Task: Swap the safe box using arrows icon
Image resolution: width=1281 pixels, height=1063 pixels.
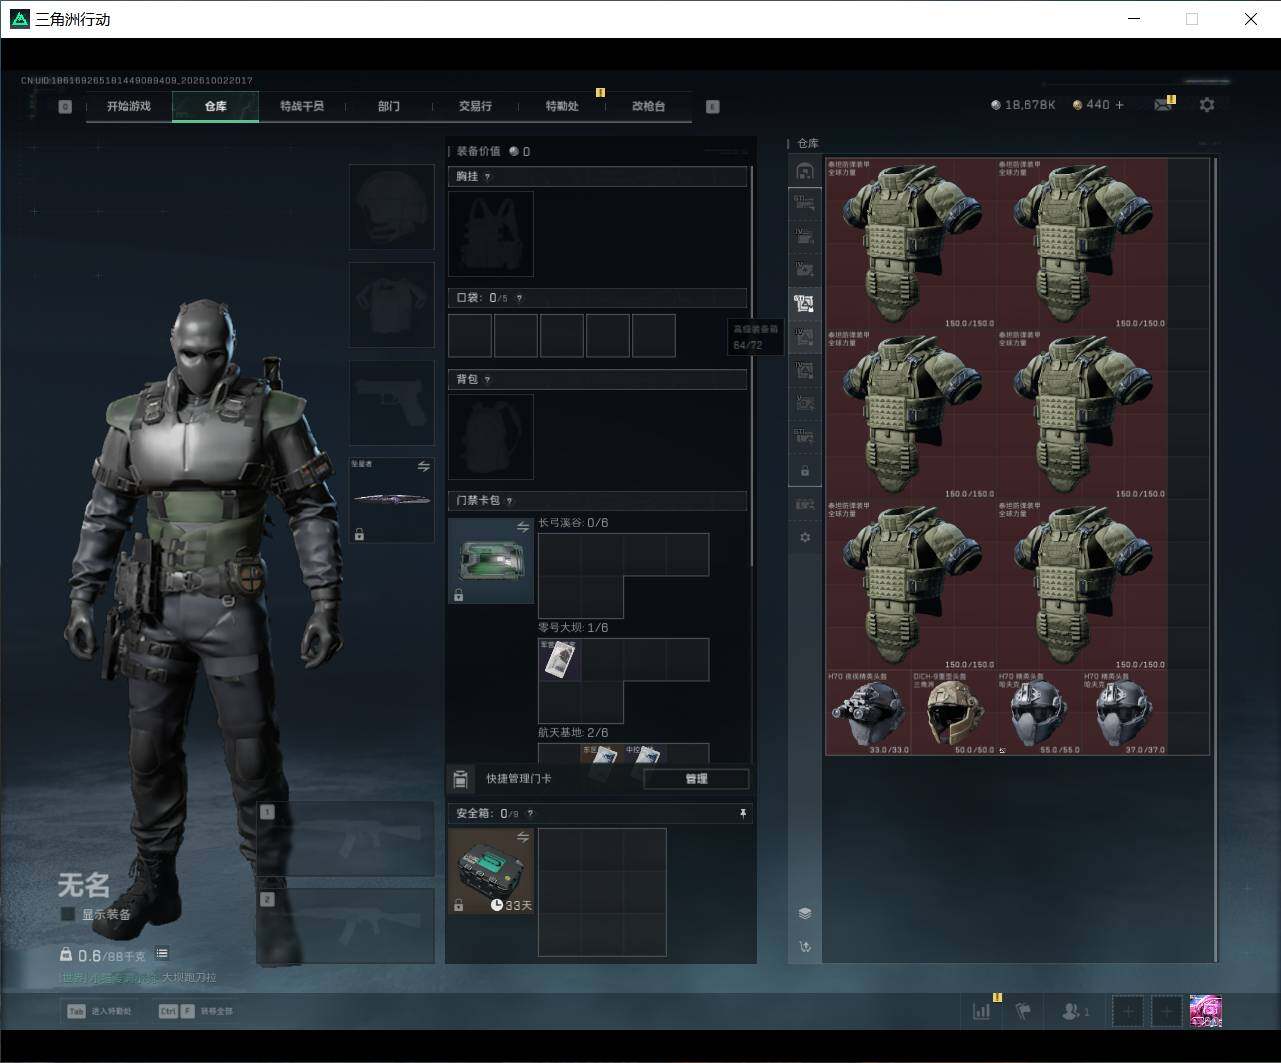Action: (523, 837)
